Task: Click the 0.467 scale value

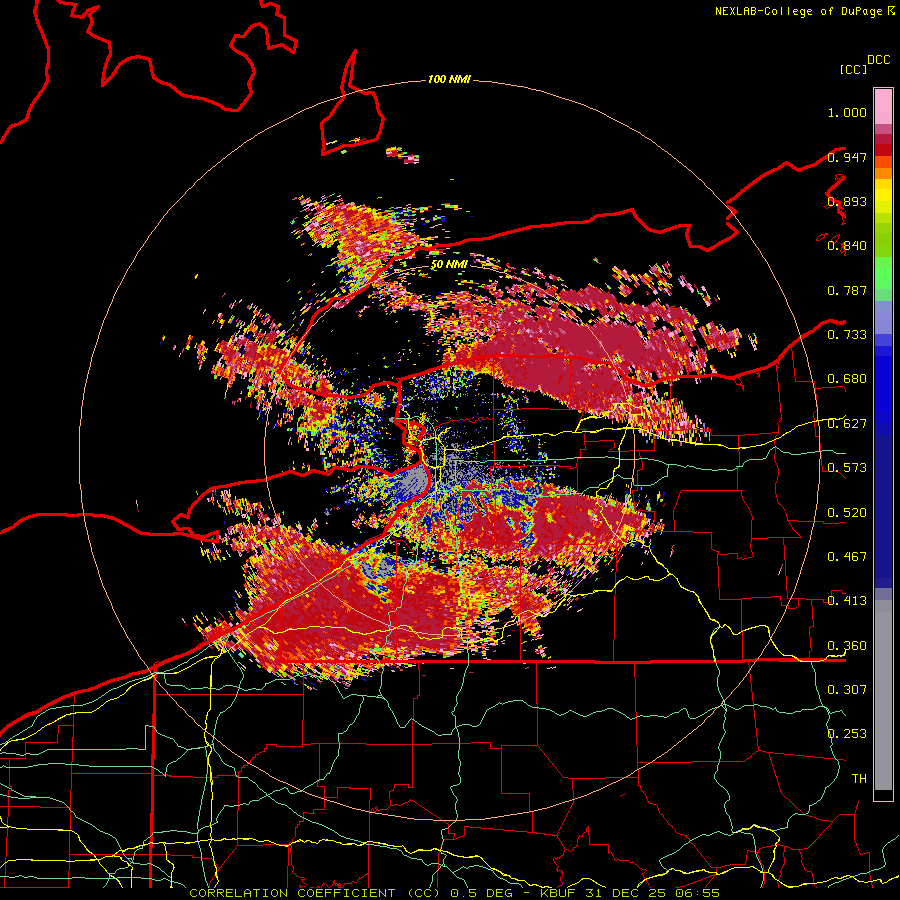Action: click(847, 557)
